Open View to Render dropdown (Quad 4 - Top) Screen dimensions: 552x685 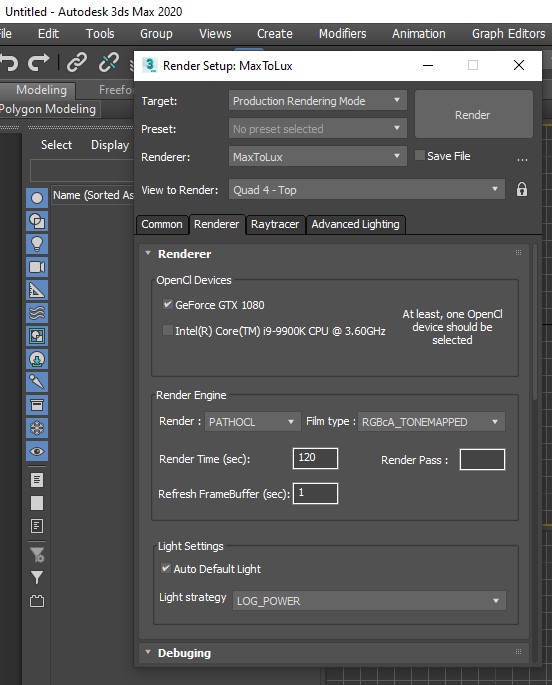pos(367,190)
